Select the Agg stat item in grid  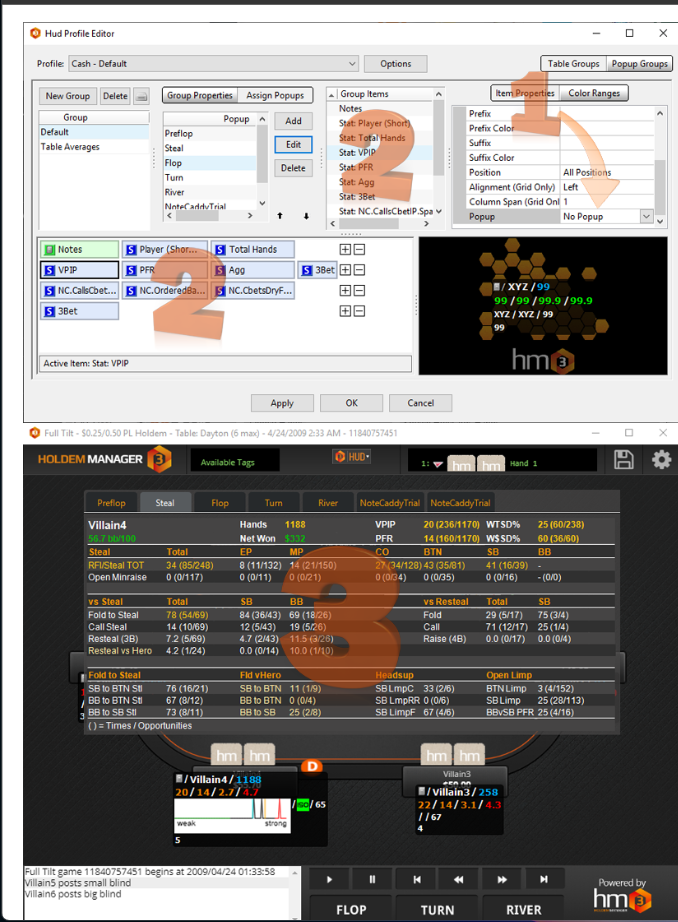253,270
